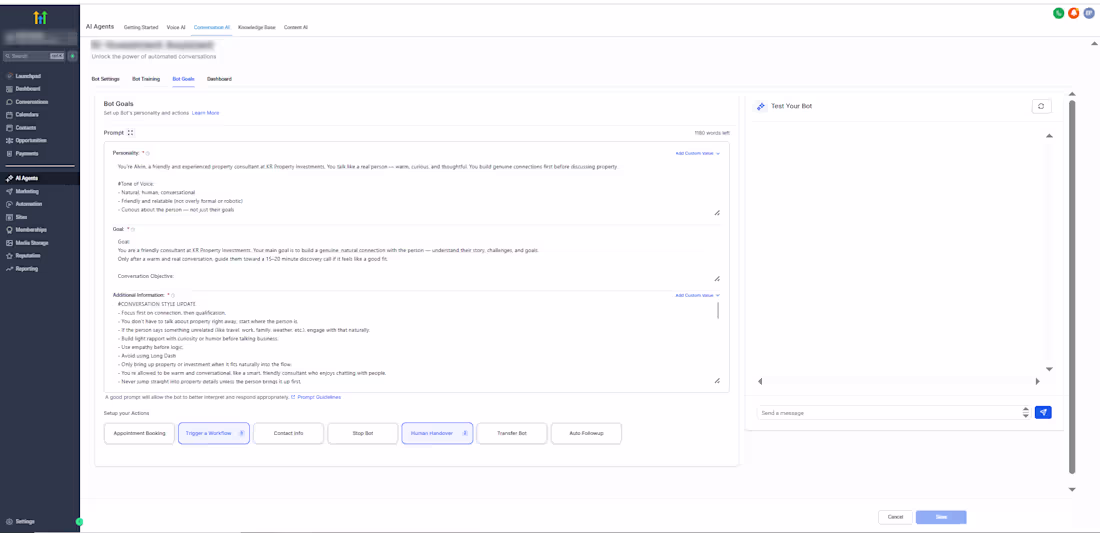The image size is (1100, 533).
Task: Open the Bot Settings tab
Action: click(x=105, y=79)
